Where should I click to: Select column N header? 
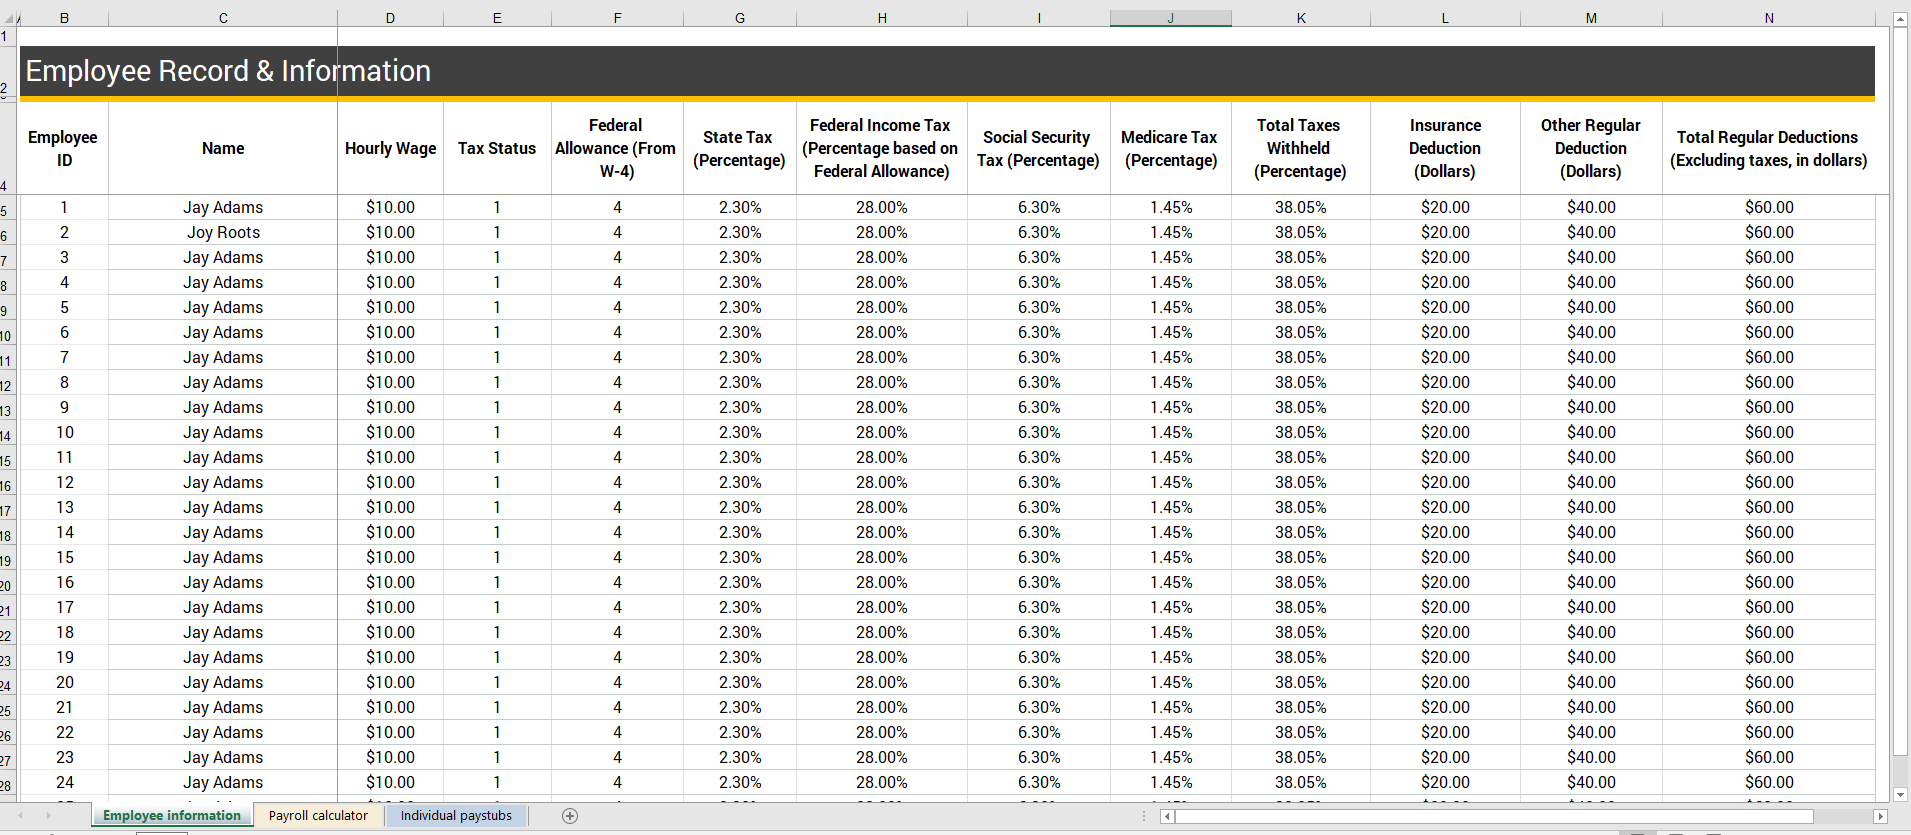[x=1768, y=18]
